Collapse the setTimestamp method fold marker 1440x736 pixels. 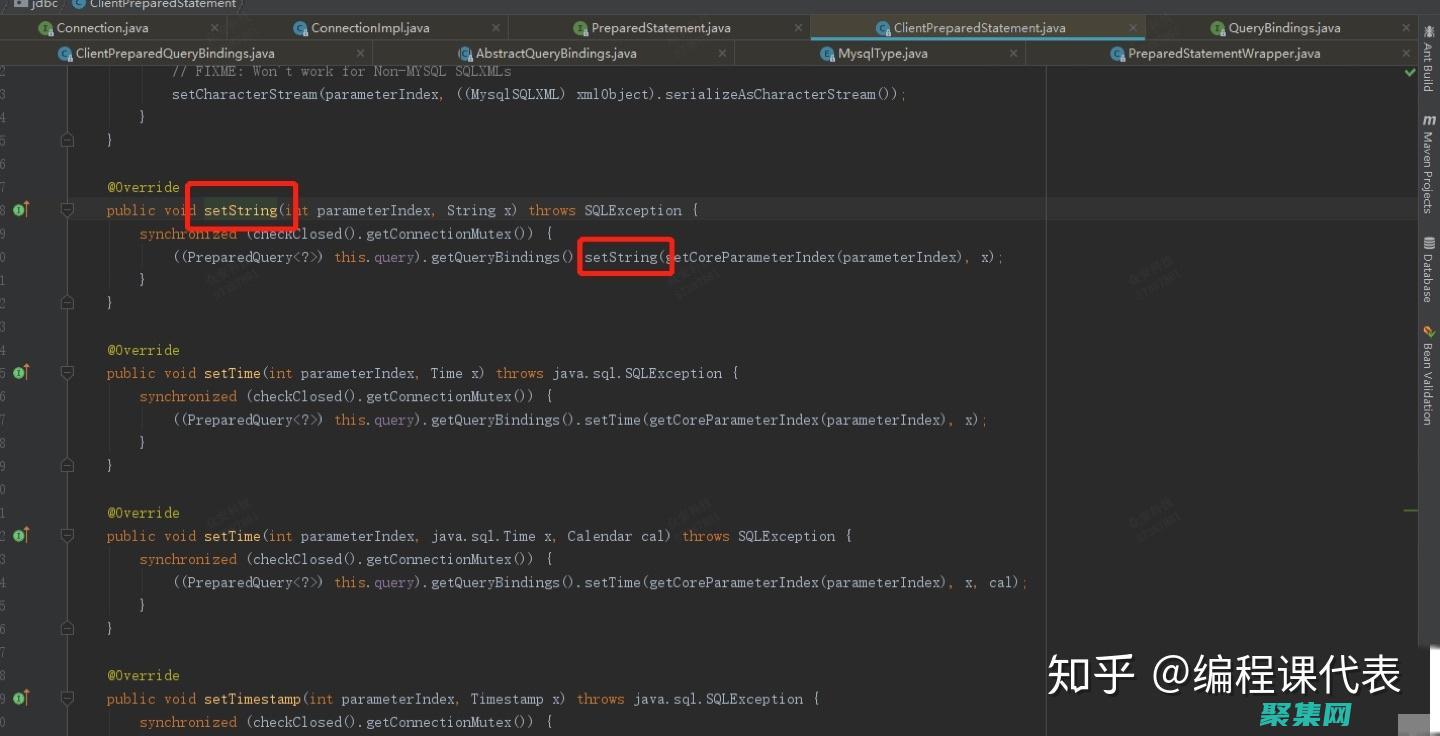coord(67,698)
